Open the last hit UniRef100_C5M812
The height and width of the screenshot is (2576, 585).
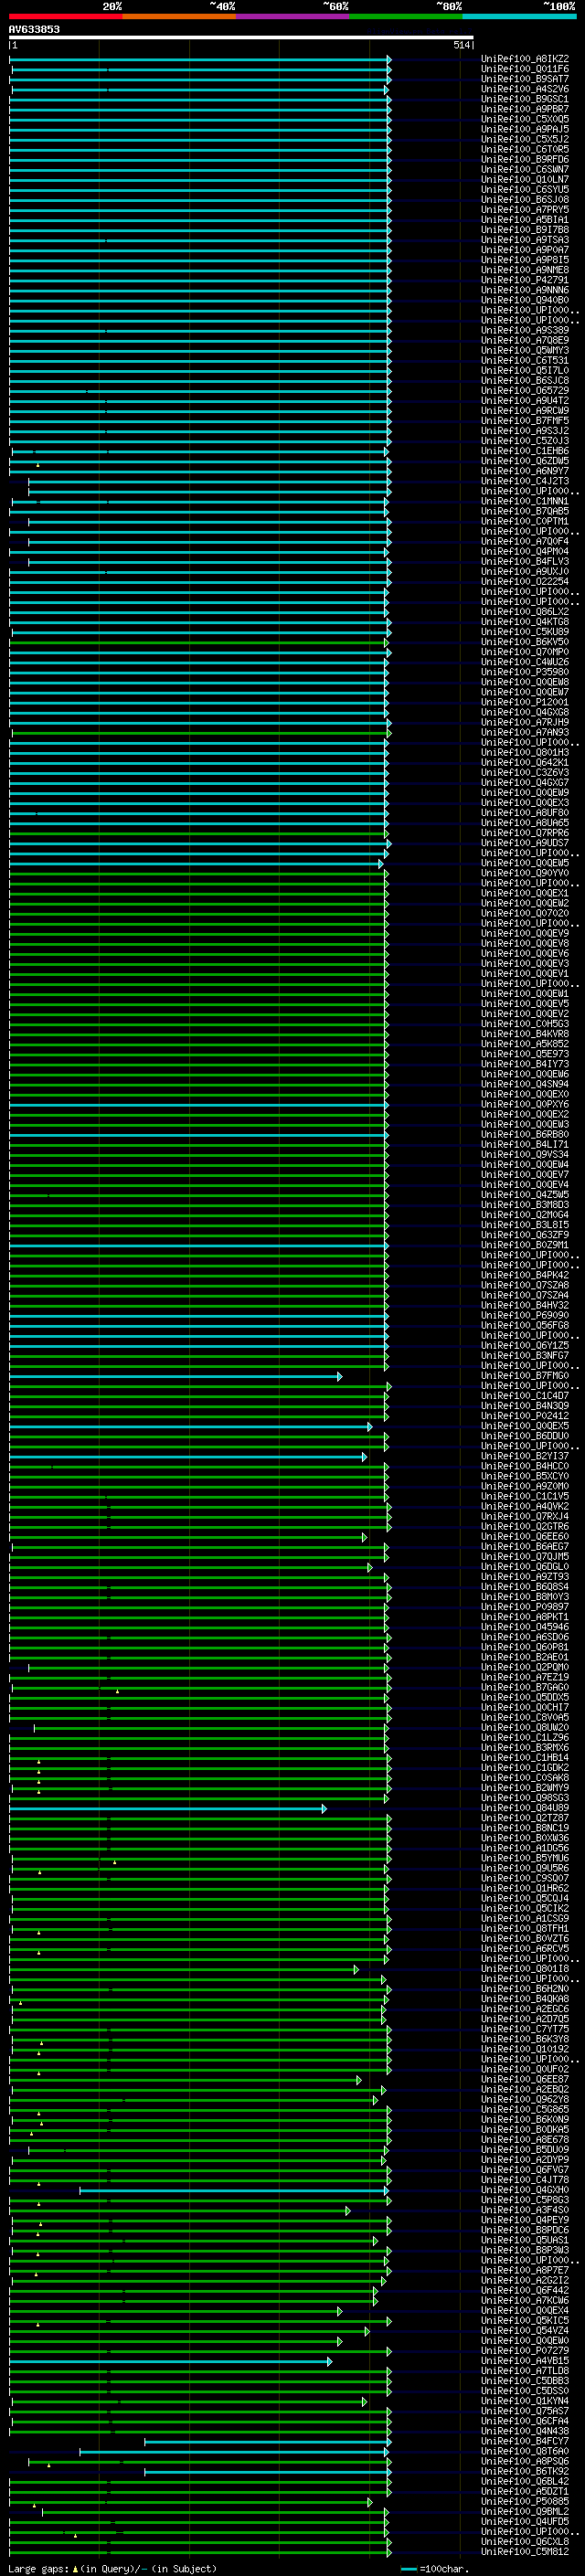(525, 2553)
